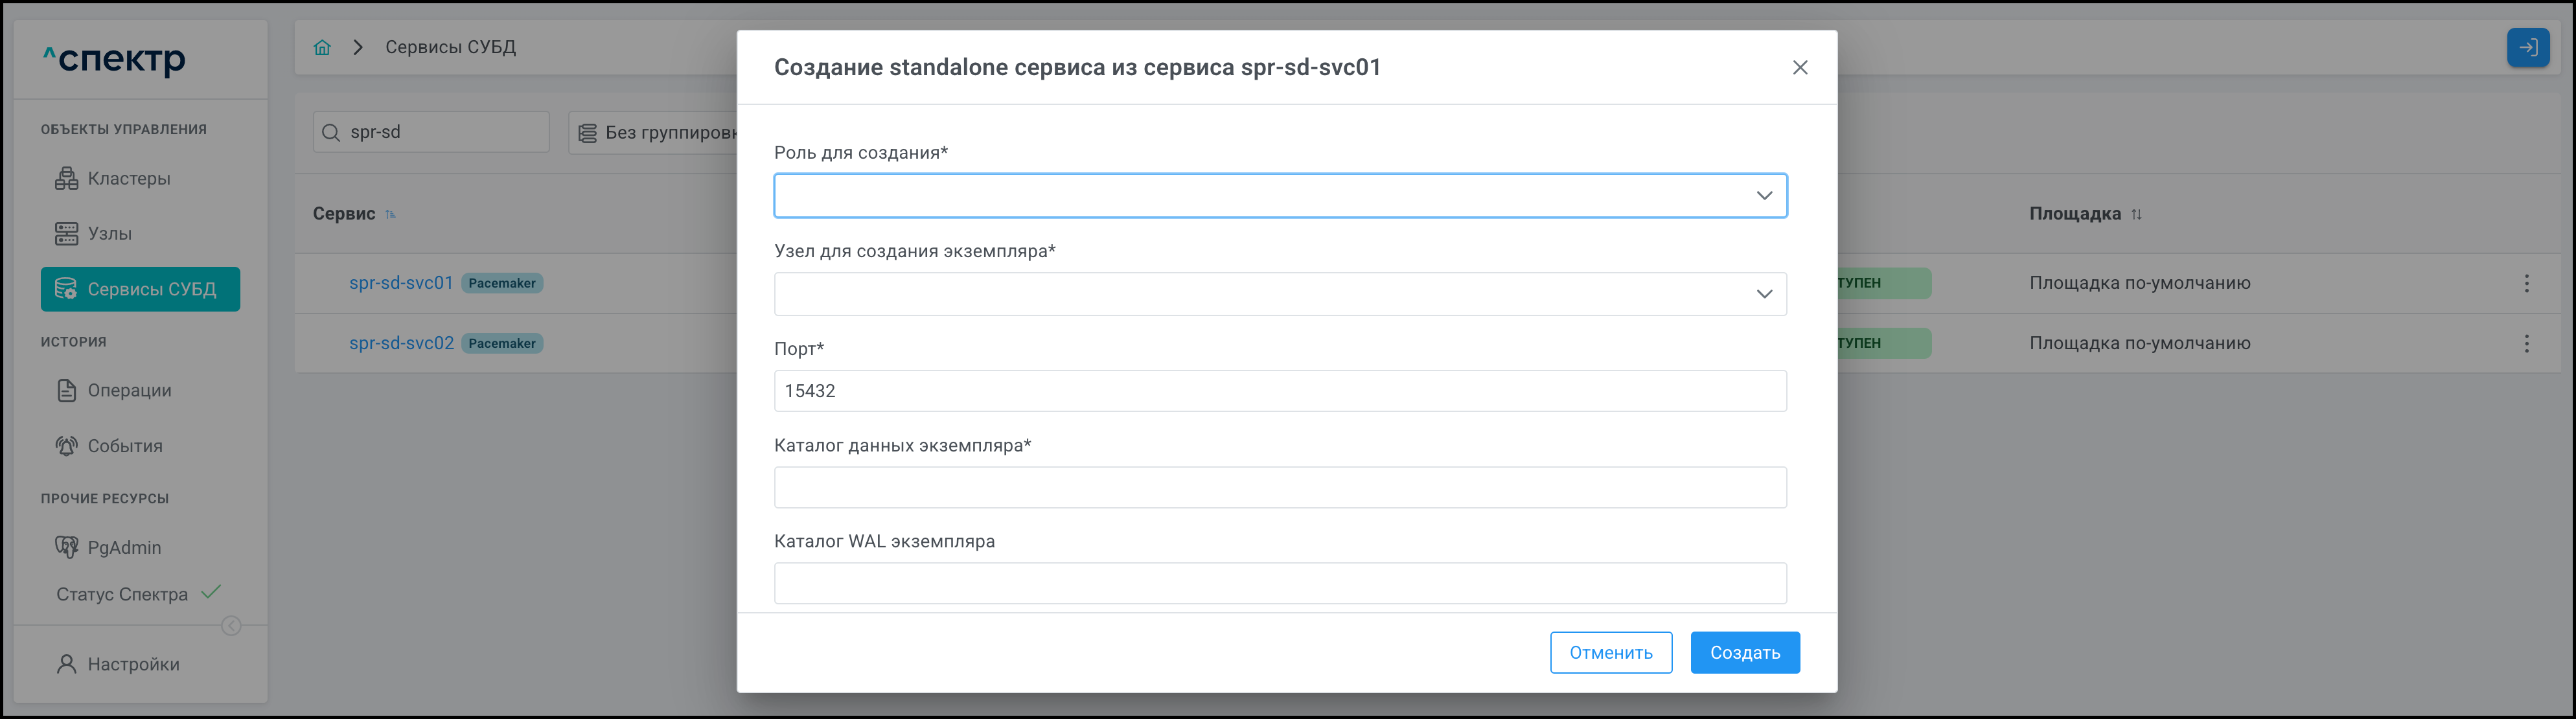
Task: Expand 'Роль для создания' dropdown
Action: click(1279, 196)
